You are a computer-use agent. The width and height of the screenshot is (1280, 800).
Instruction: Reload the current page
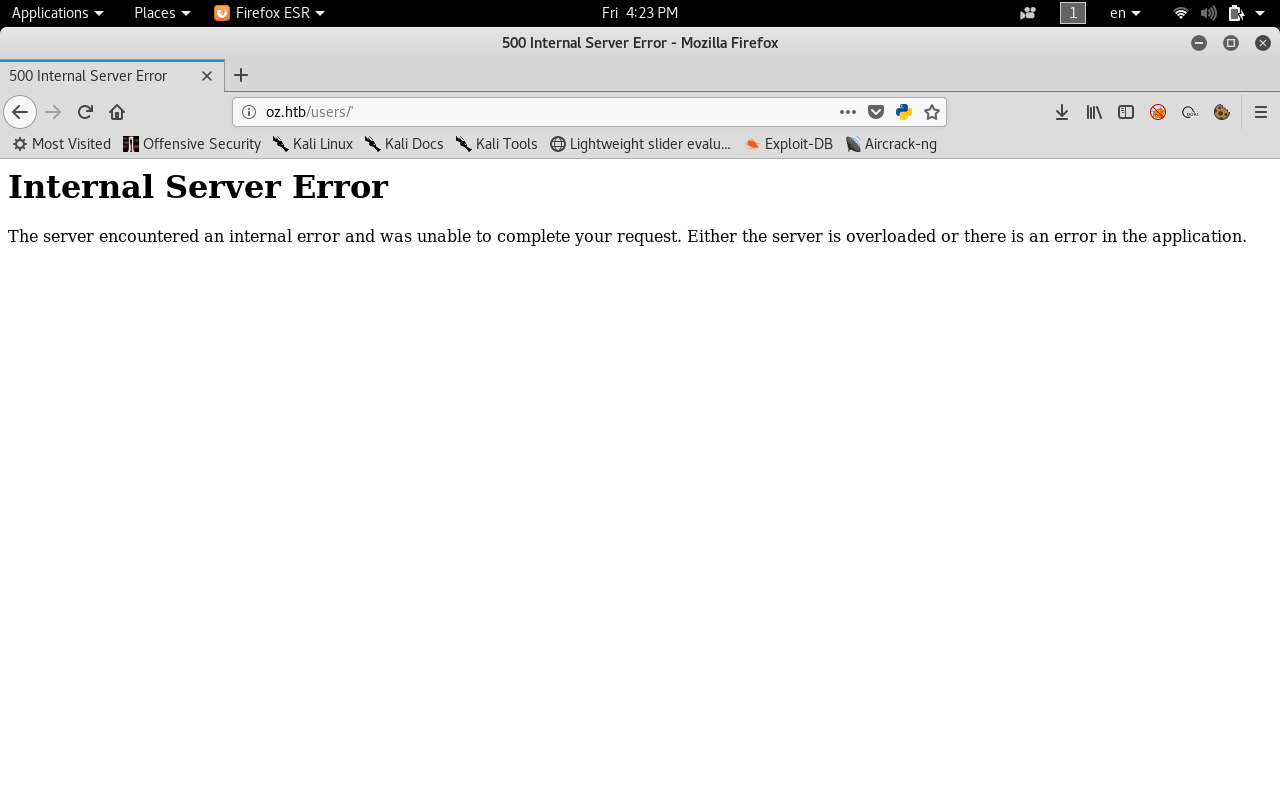tap(85, 112)
